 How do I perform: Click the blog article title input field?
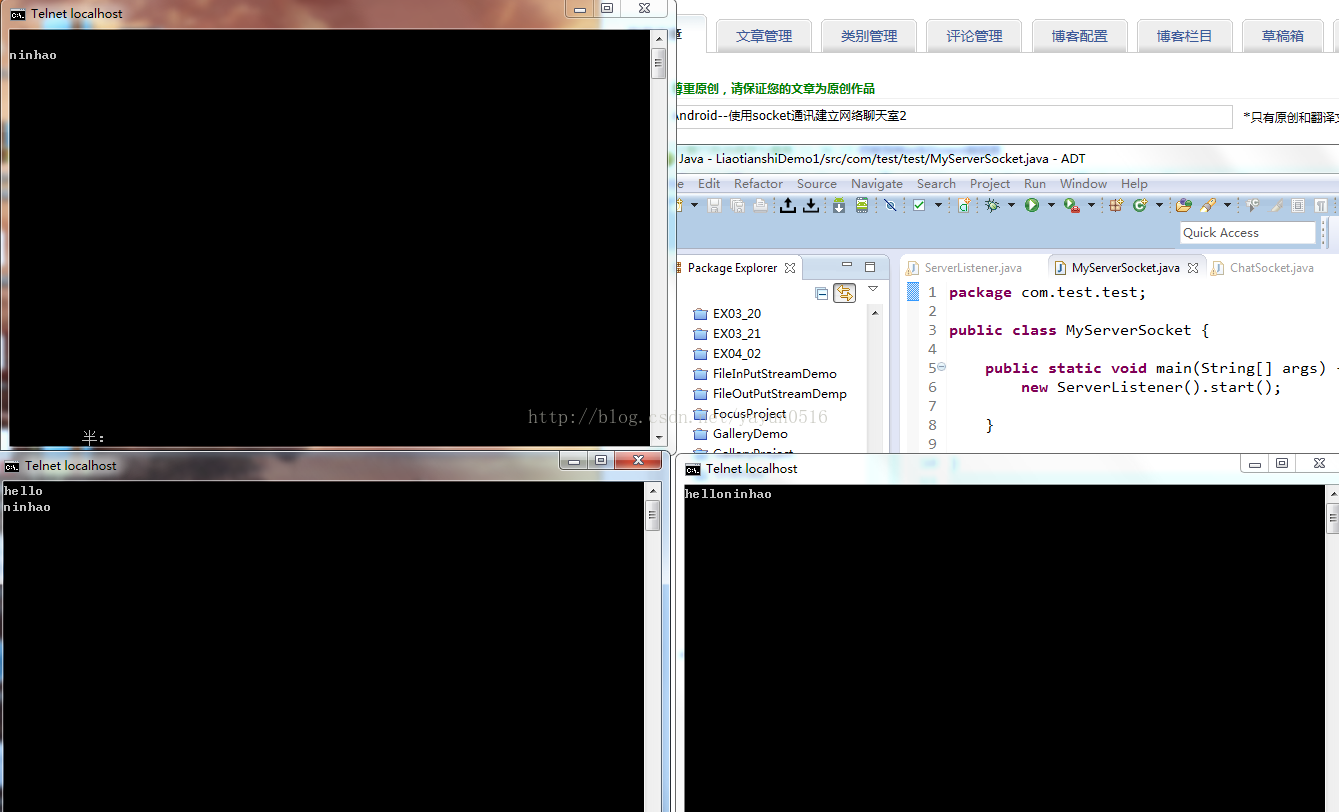(x=954, y=116)
